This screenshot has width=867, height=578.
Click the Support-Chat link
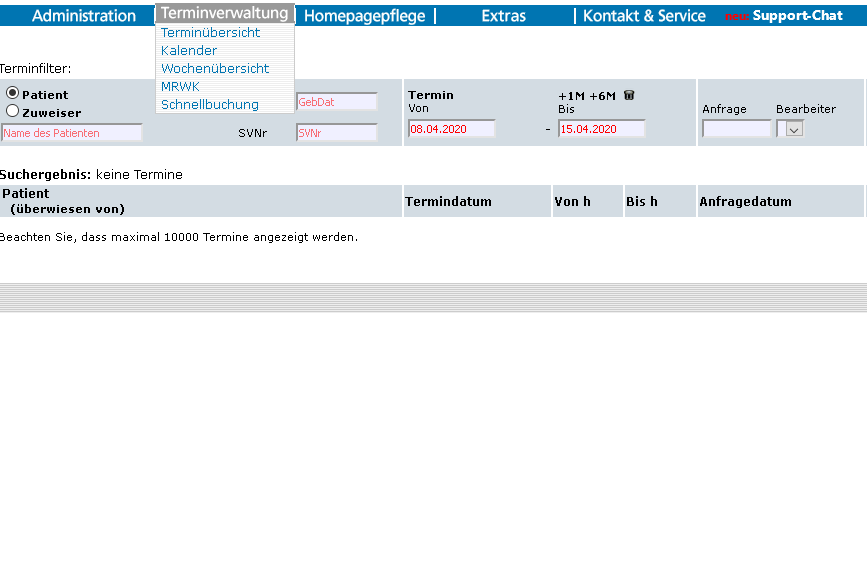pyautogui.click(x=797, y=16)
